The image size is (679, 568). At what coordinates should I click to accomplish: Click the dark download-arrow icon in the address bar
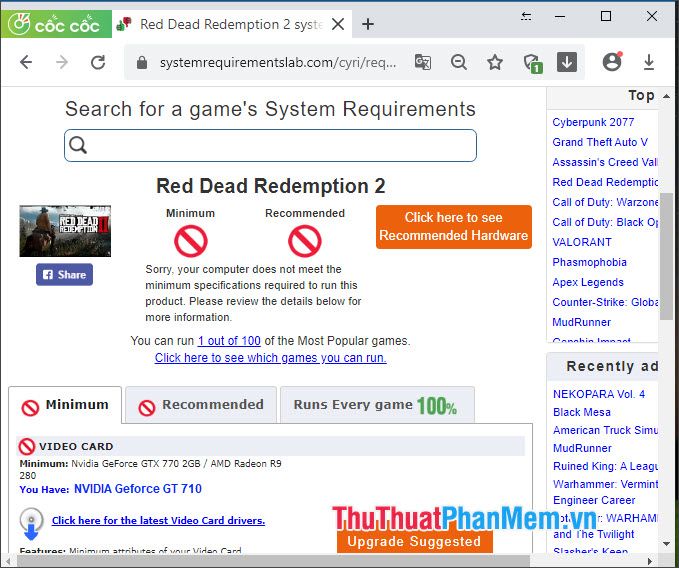click(x=566, y=62)
